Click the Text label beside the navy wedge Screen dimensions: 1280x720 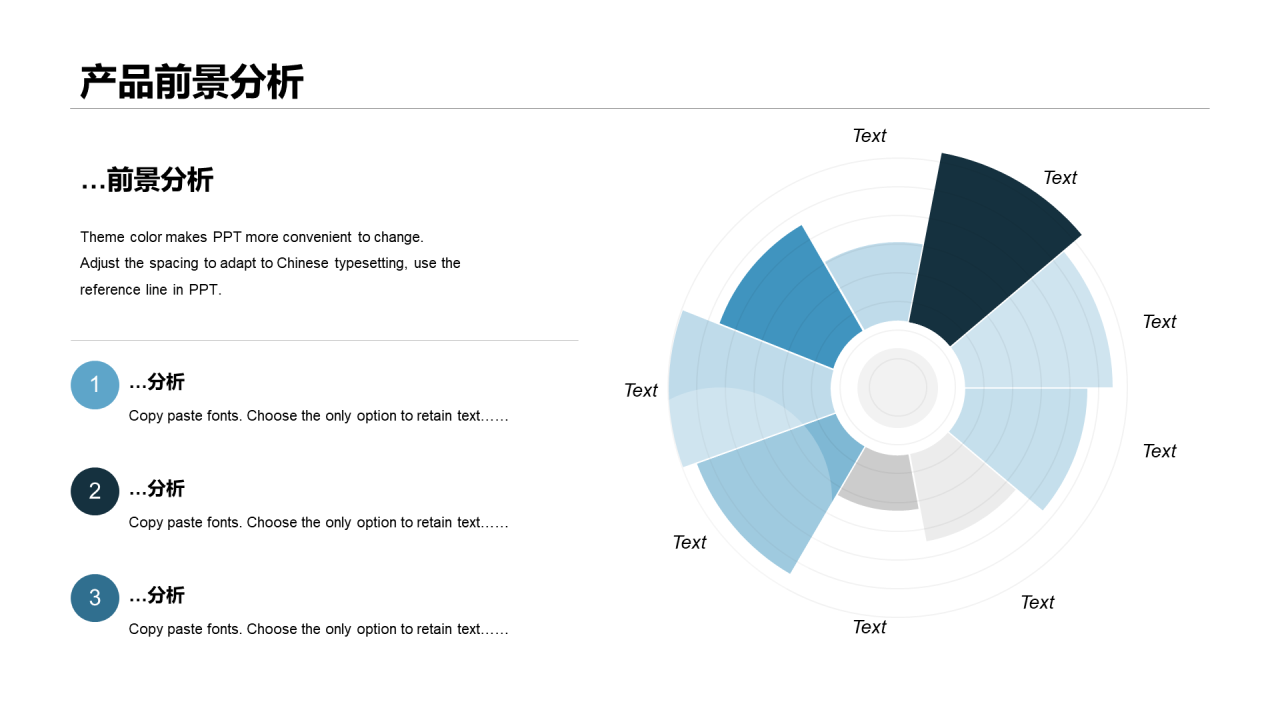[x=1060, y=178]
